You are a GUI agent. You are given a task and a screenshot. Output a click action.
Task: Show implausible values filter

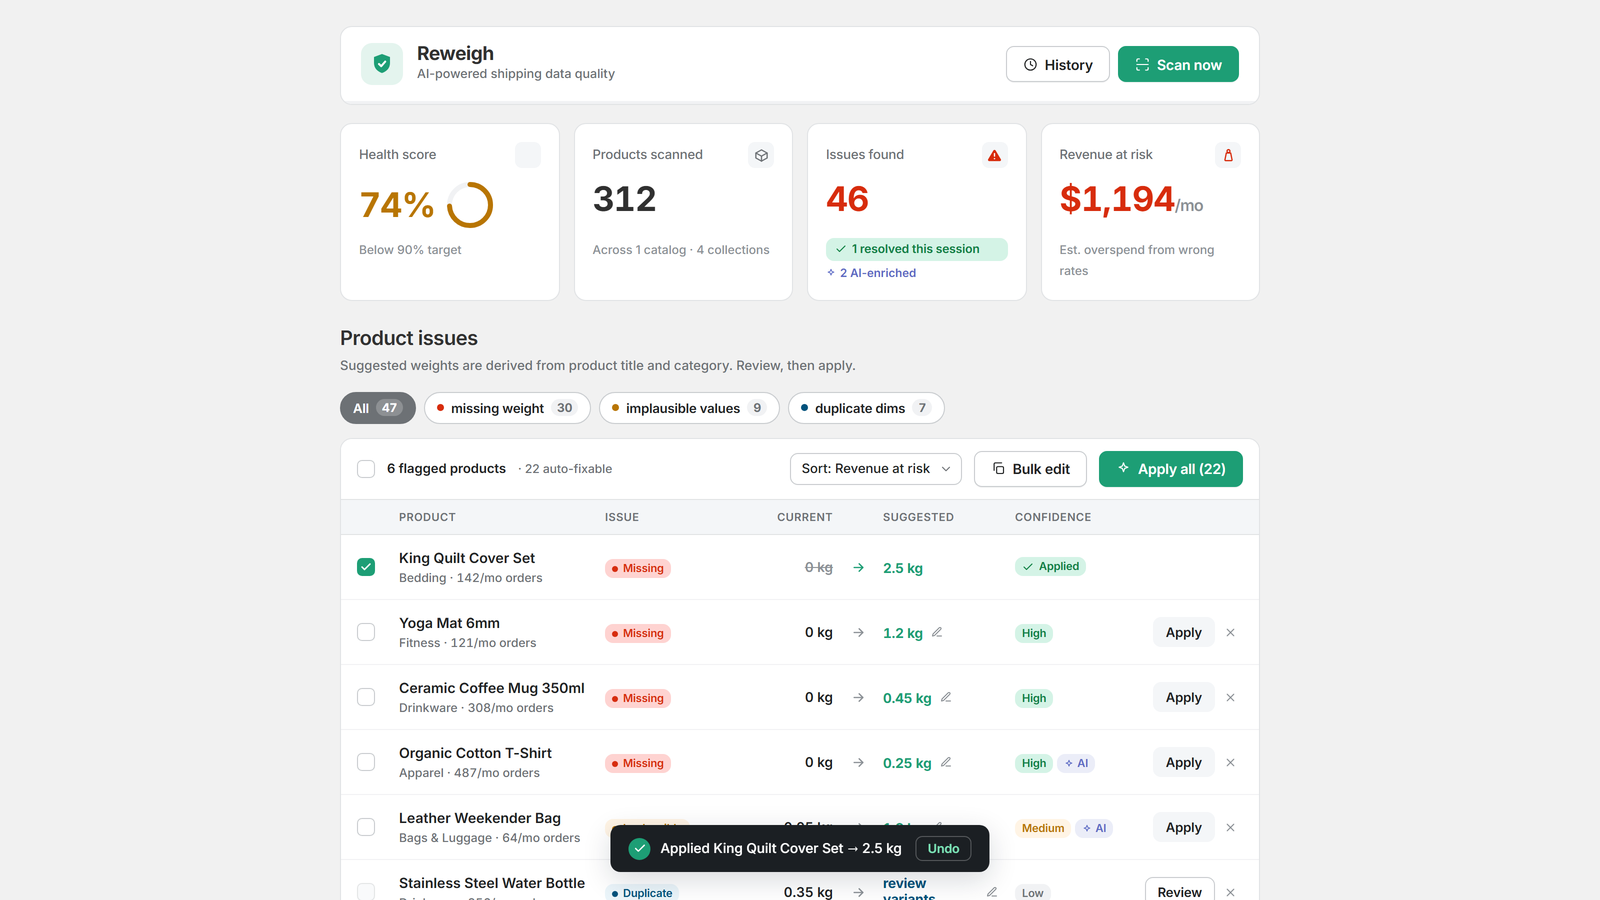(689, 408)
